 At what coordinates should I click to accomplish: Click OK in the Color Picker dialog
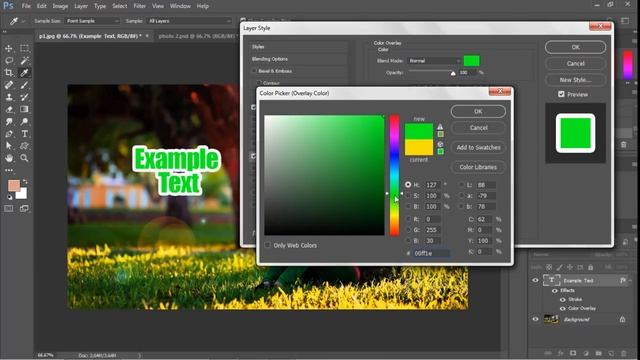pos(478,111)
